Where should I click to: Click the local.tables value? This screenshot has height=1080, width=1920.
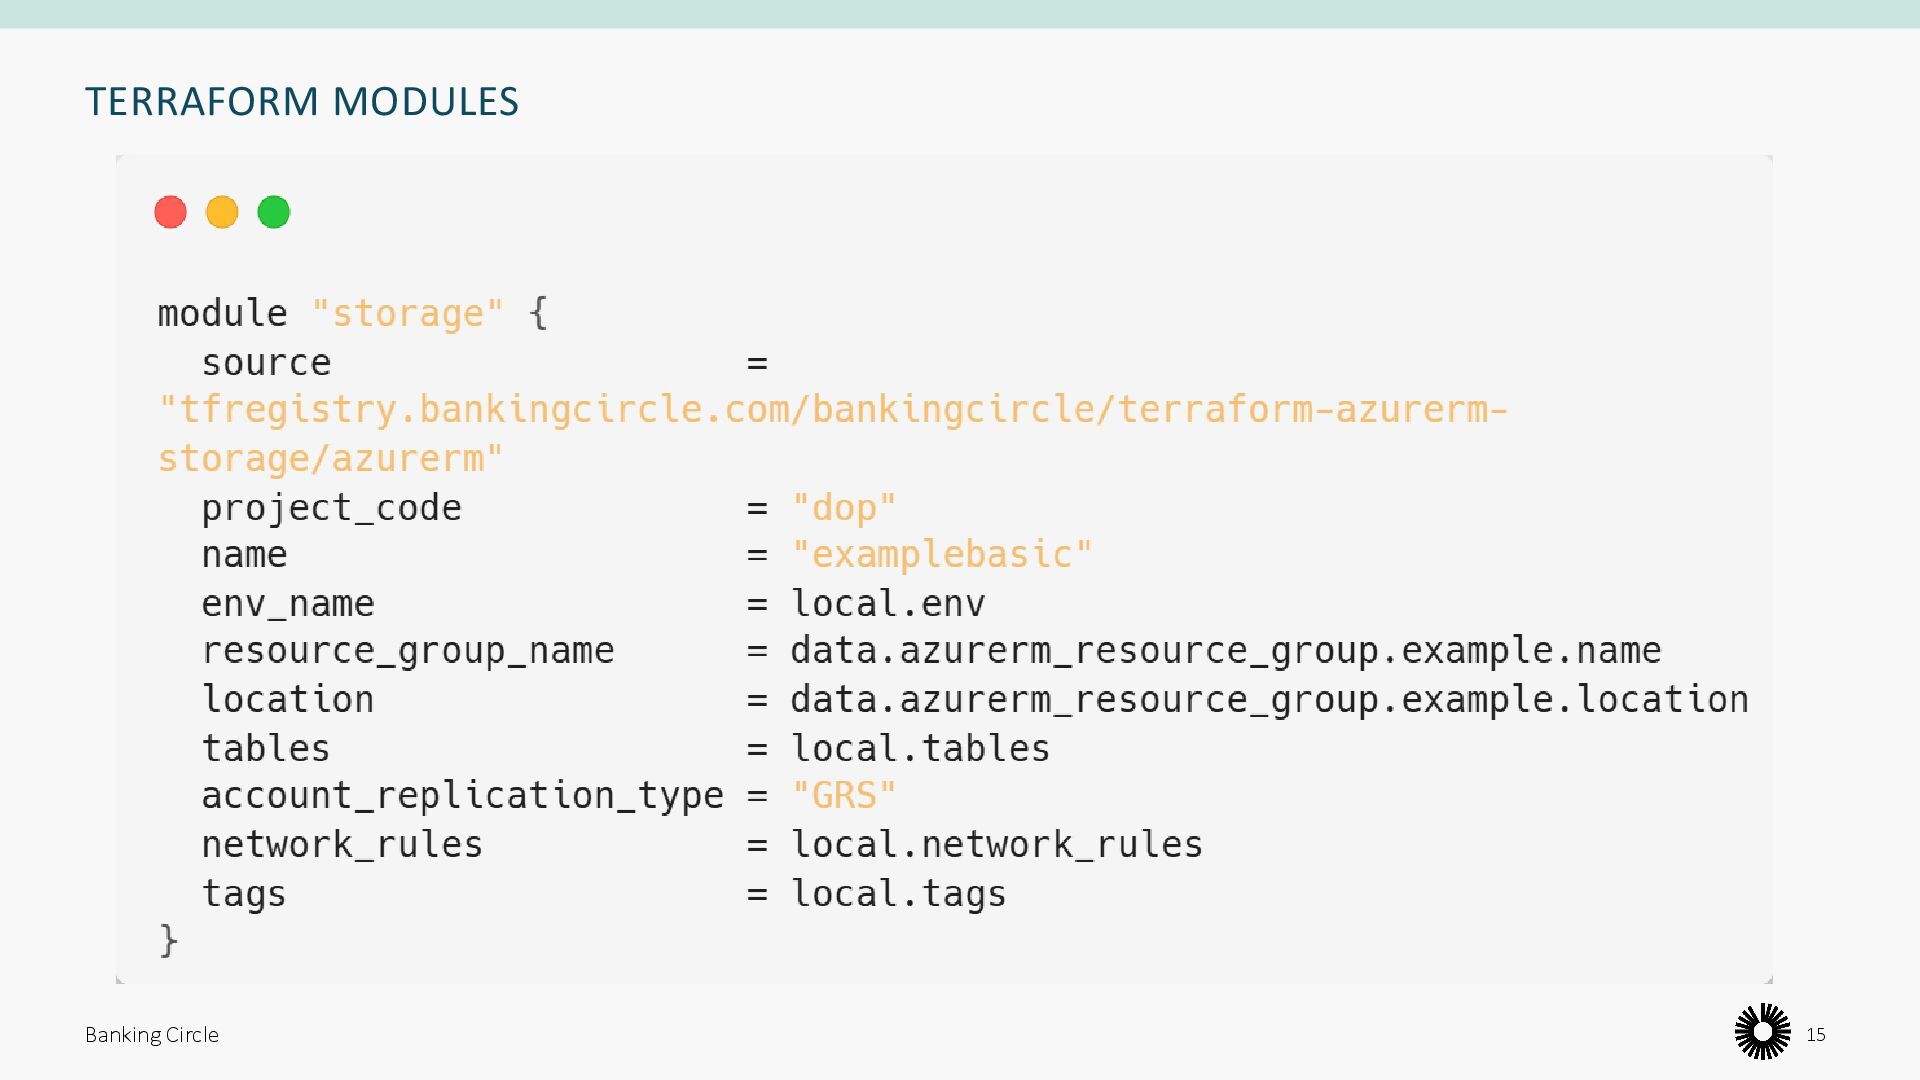(920, 749)
